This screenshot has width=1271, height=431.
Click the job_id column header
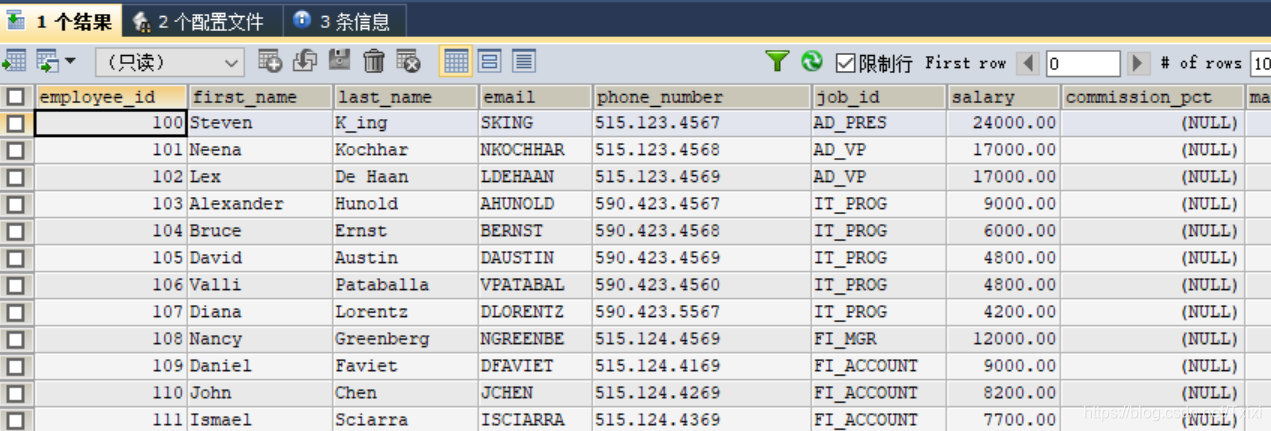879,97
